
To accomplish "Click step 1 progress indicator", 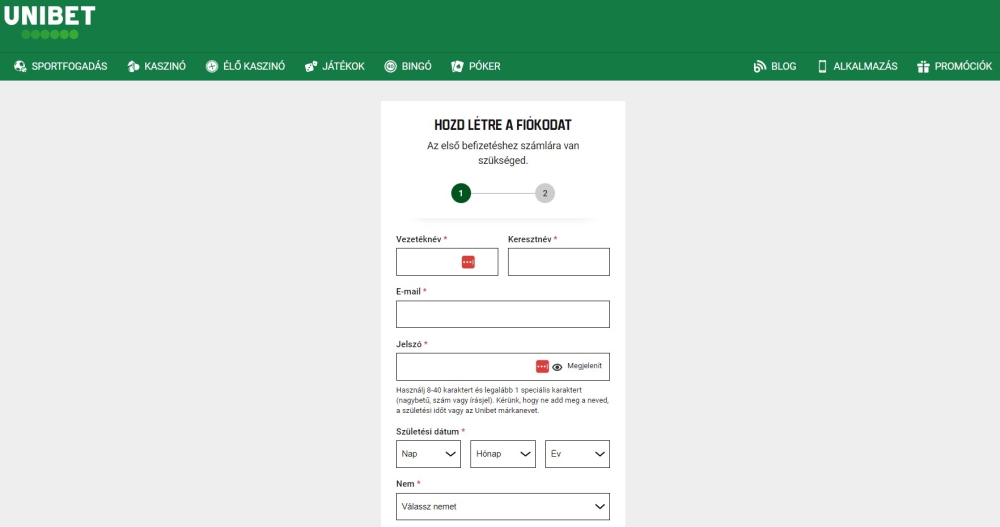I will point(461,193).
